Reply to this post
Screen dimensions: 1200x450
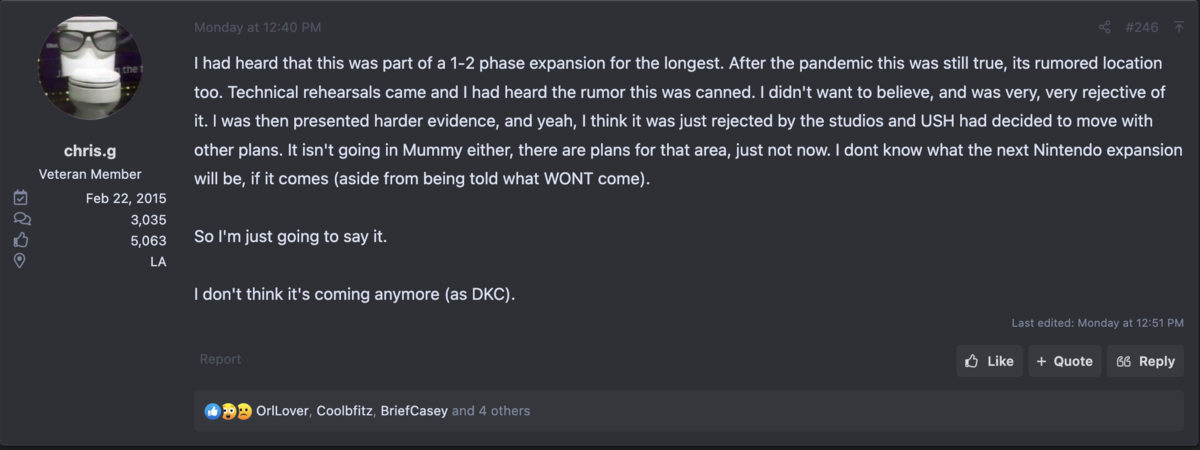[x=1145, y=361]
